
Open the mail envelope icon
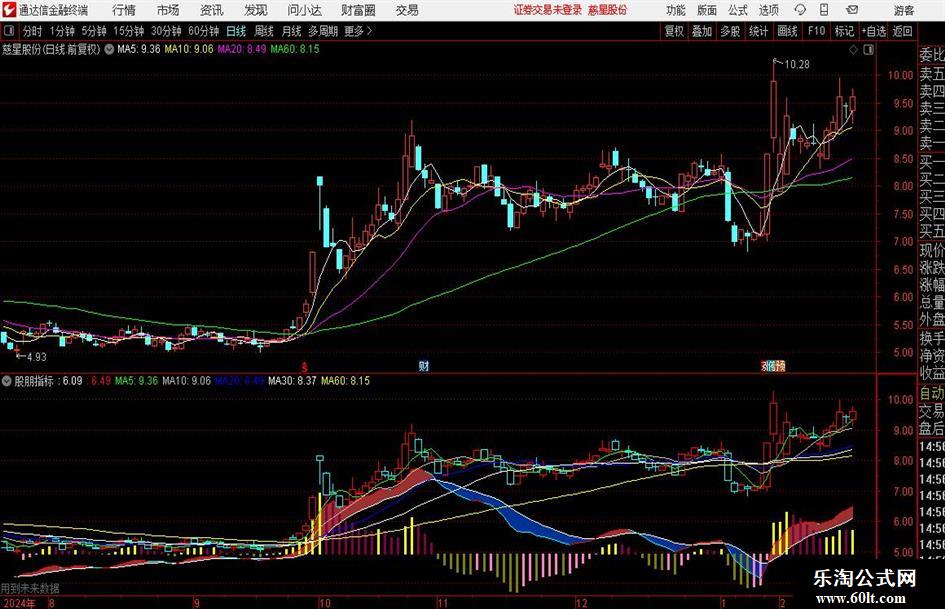pyautogui.click(x=852, y=10)
